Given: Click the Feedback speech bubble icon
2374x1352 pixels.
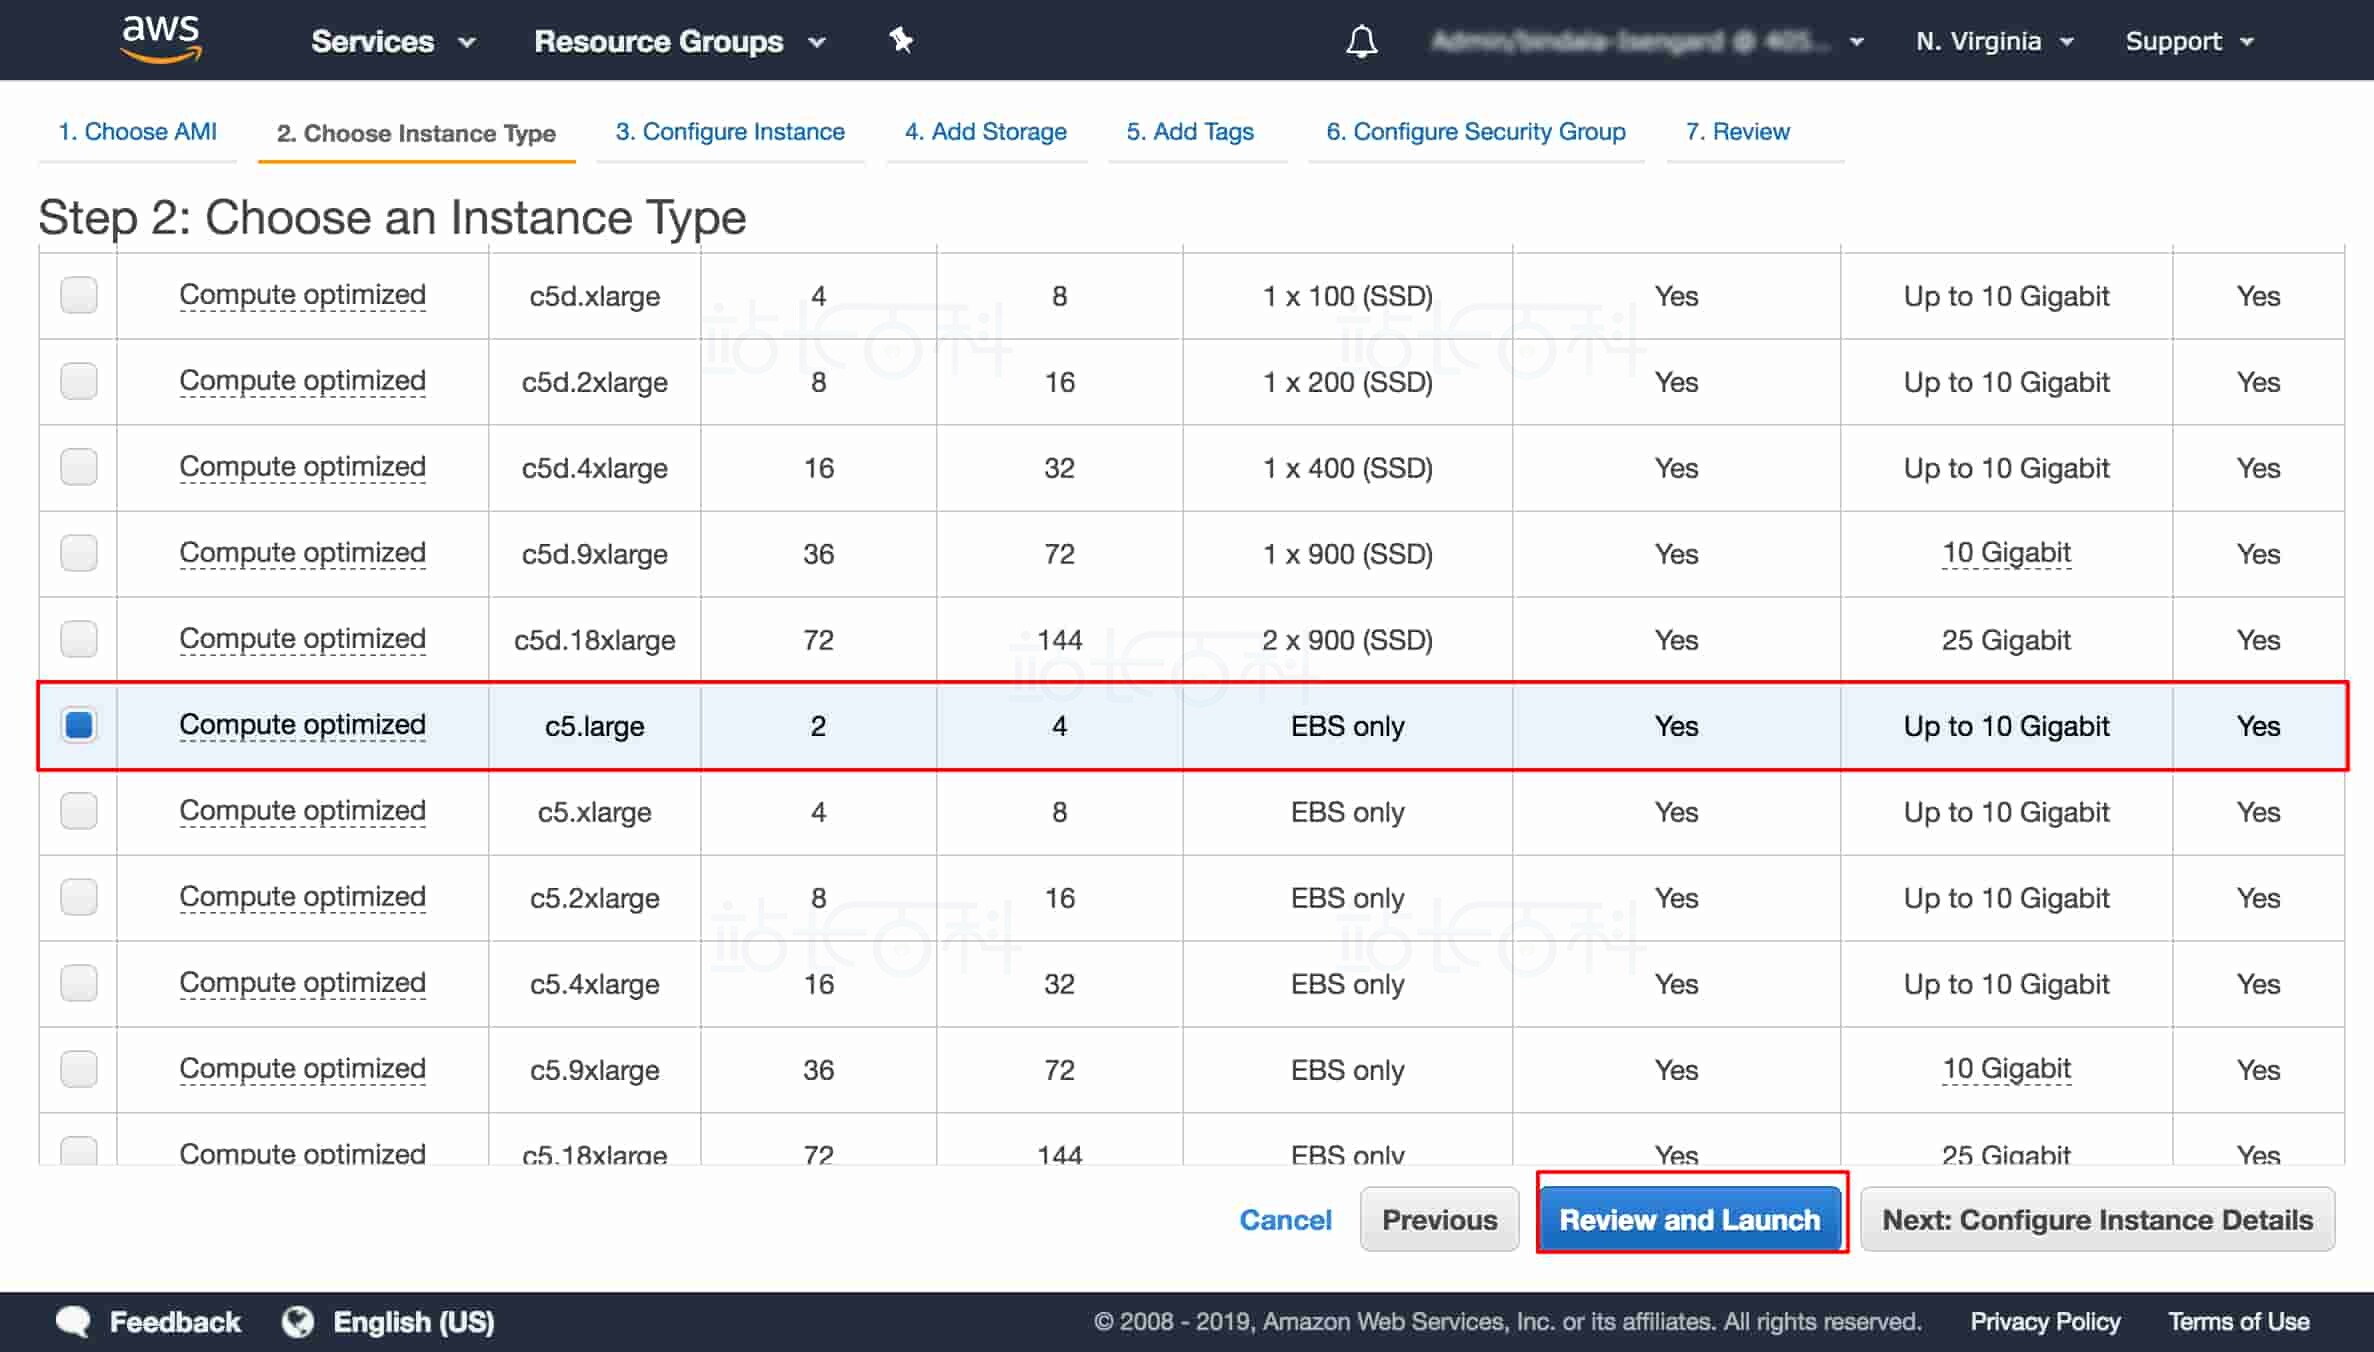Looking at the screenshot, I should 74,1321.
